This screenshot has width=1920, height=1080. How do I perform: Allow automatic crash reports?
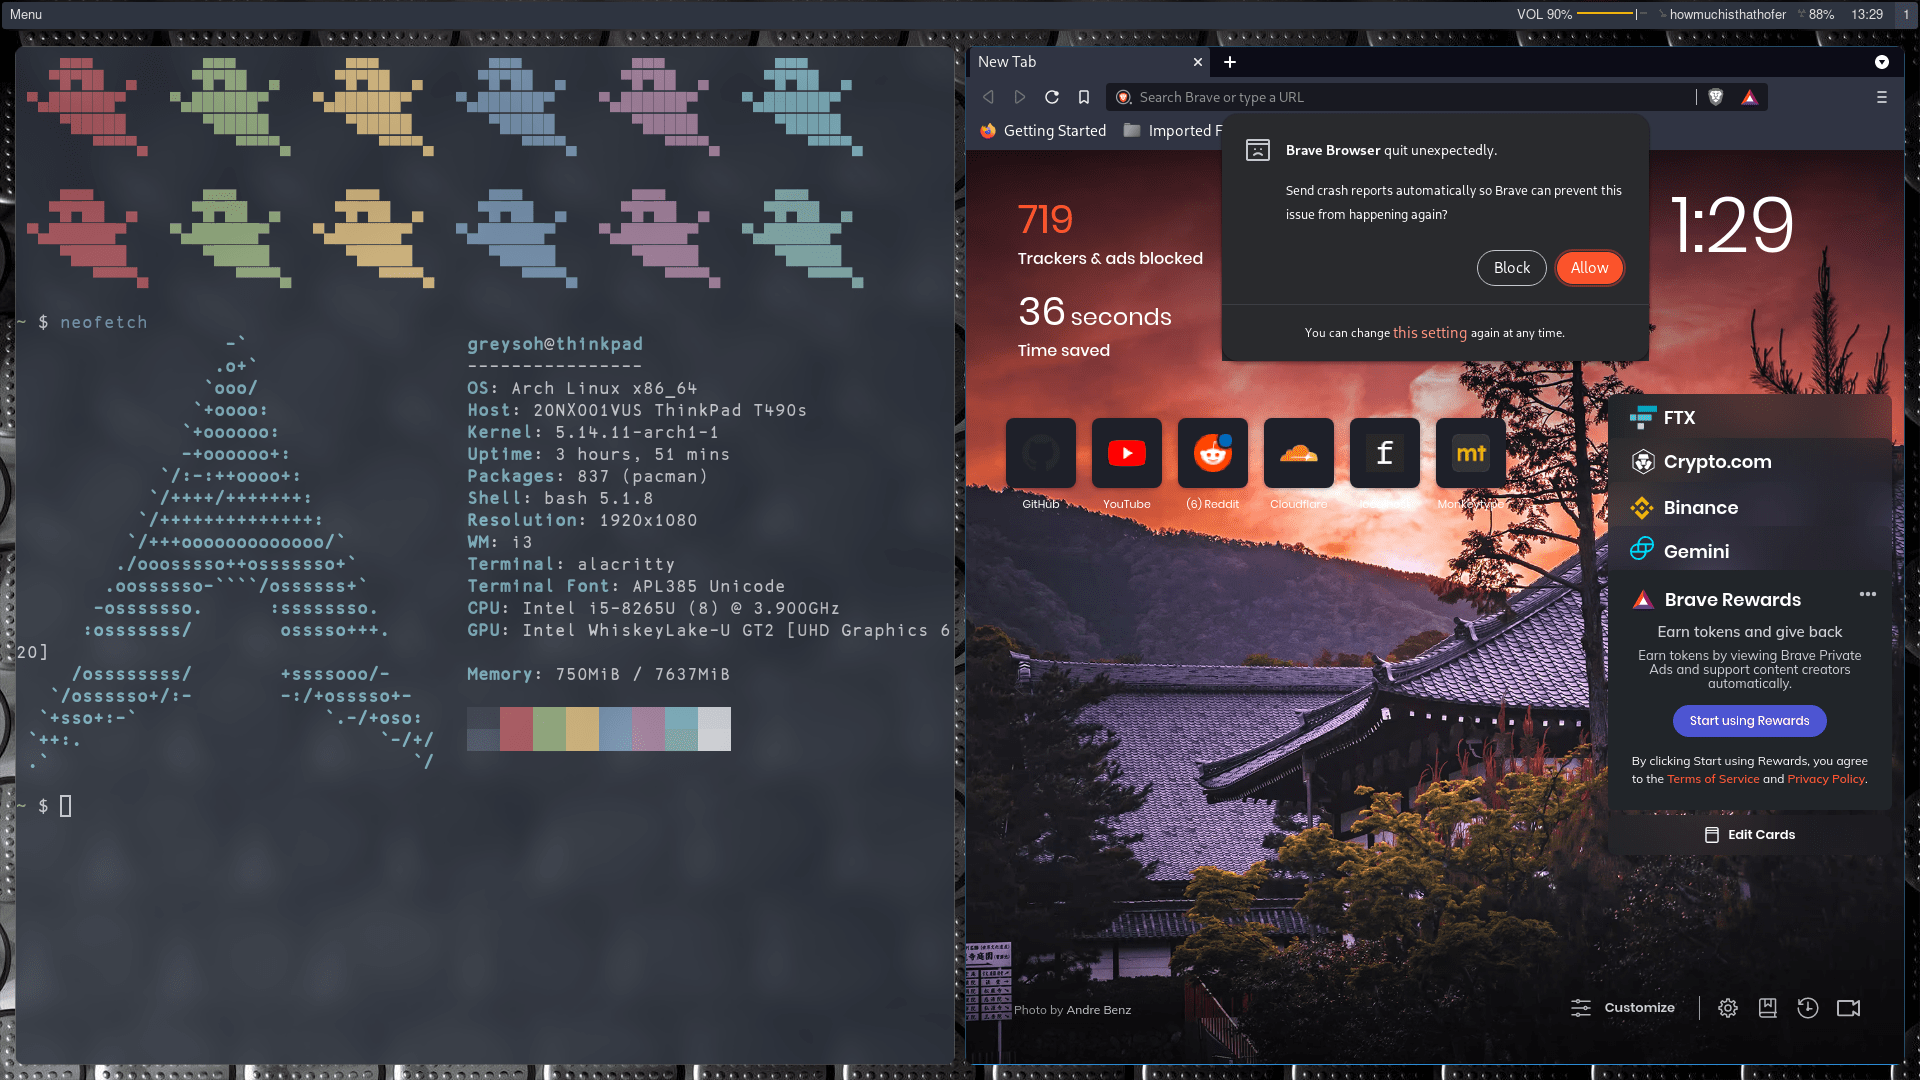(x=1589, y=268)
